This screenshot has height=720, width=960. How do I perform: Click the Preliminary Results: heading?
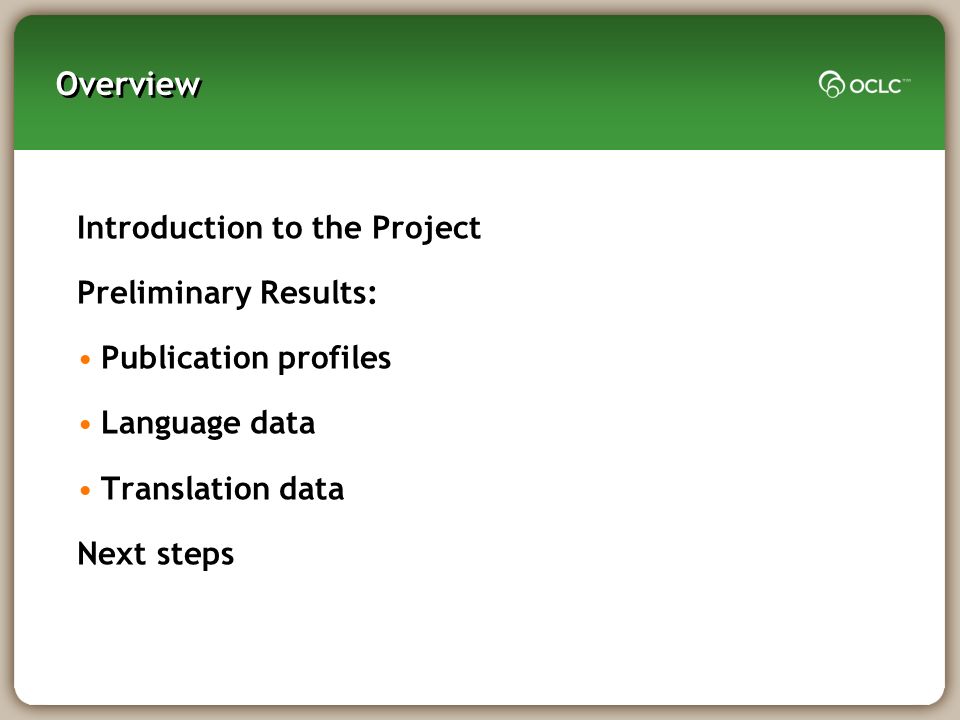(x=227, y=293)
